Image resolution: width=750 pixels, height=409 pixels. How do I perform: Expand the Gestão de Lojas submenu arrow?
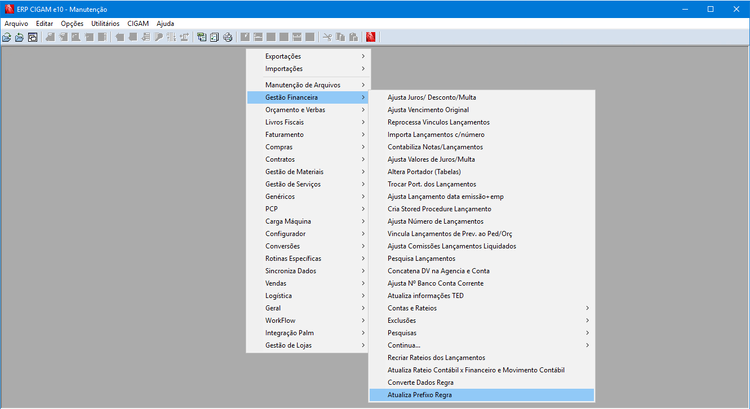[x=363, y=345]
